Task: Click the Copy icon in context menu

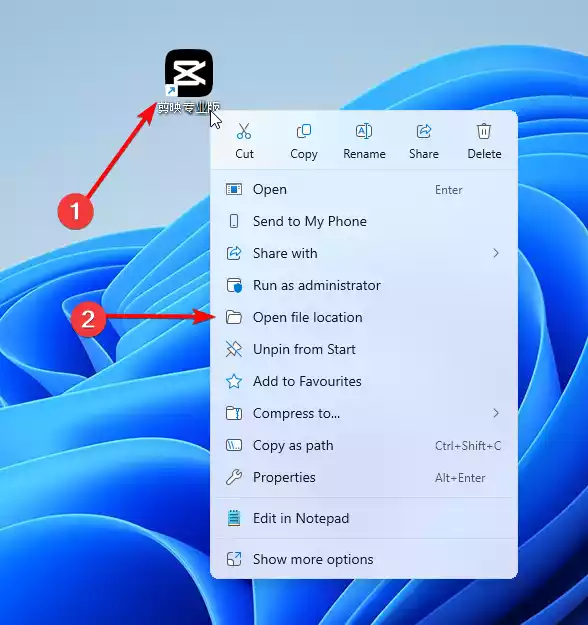Action: click(x=304, y=131)
